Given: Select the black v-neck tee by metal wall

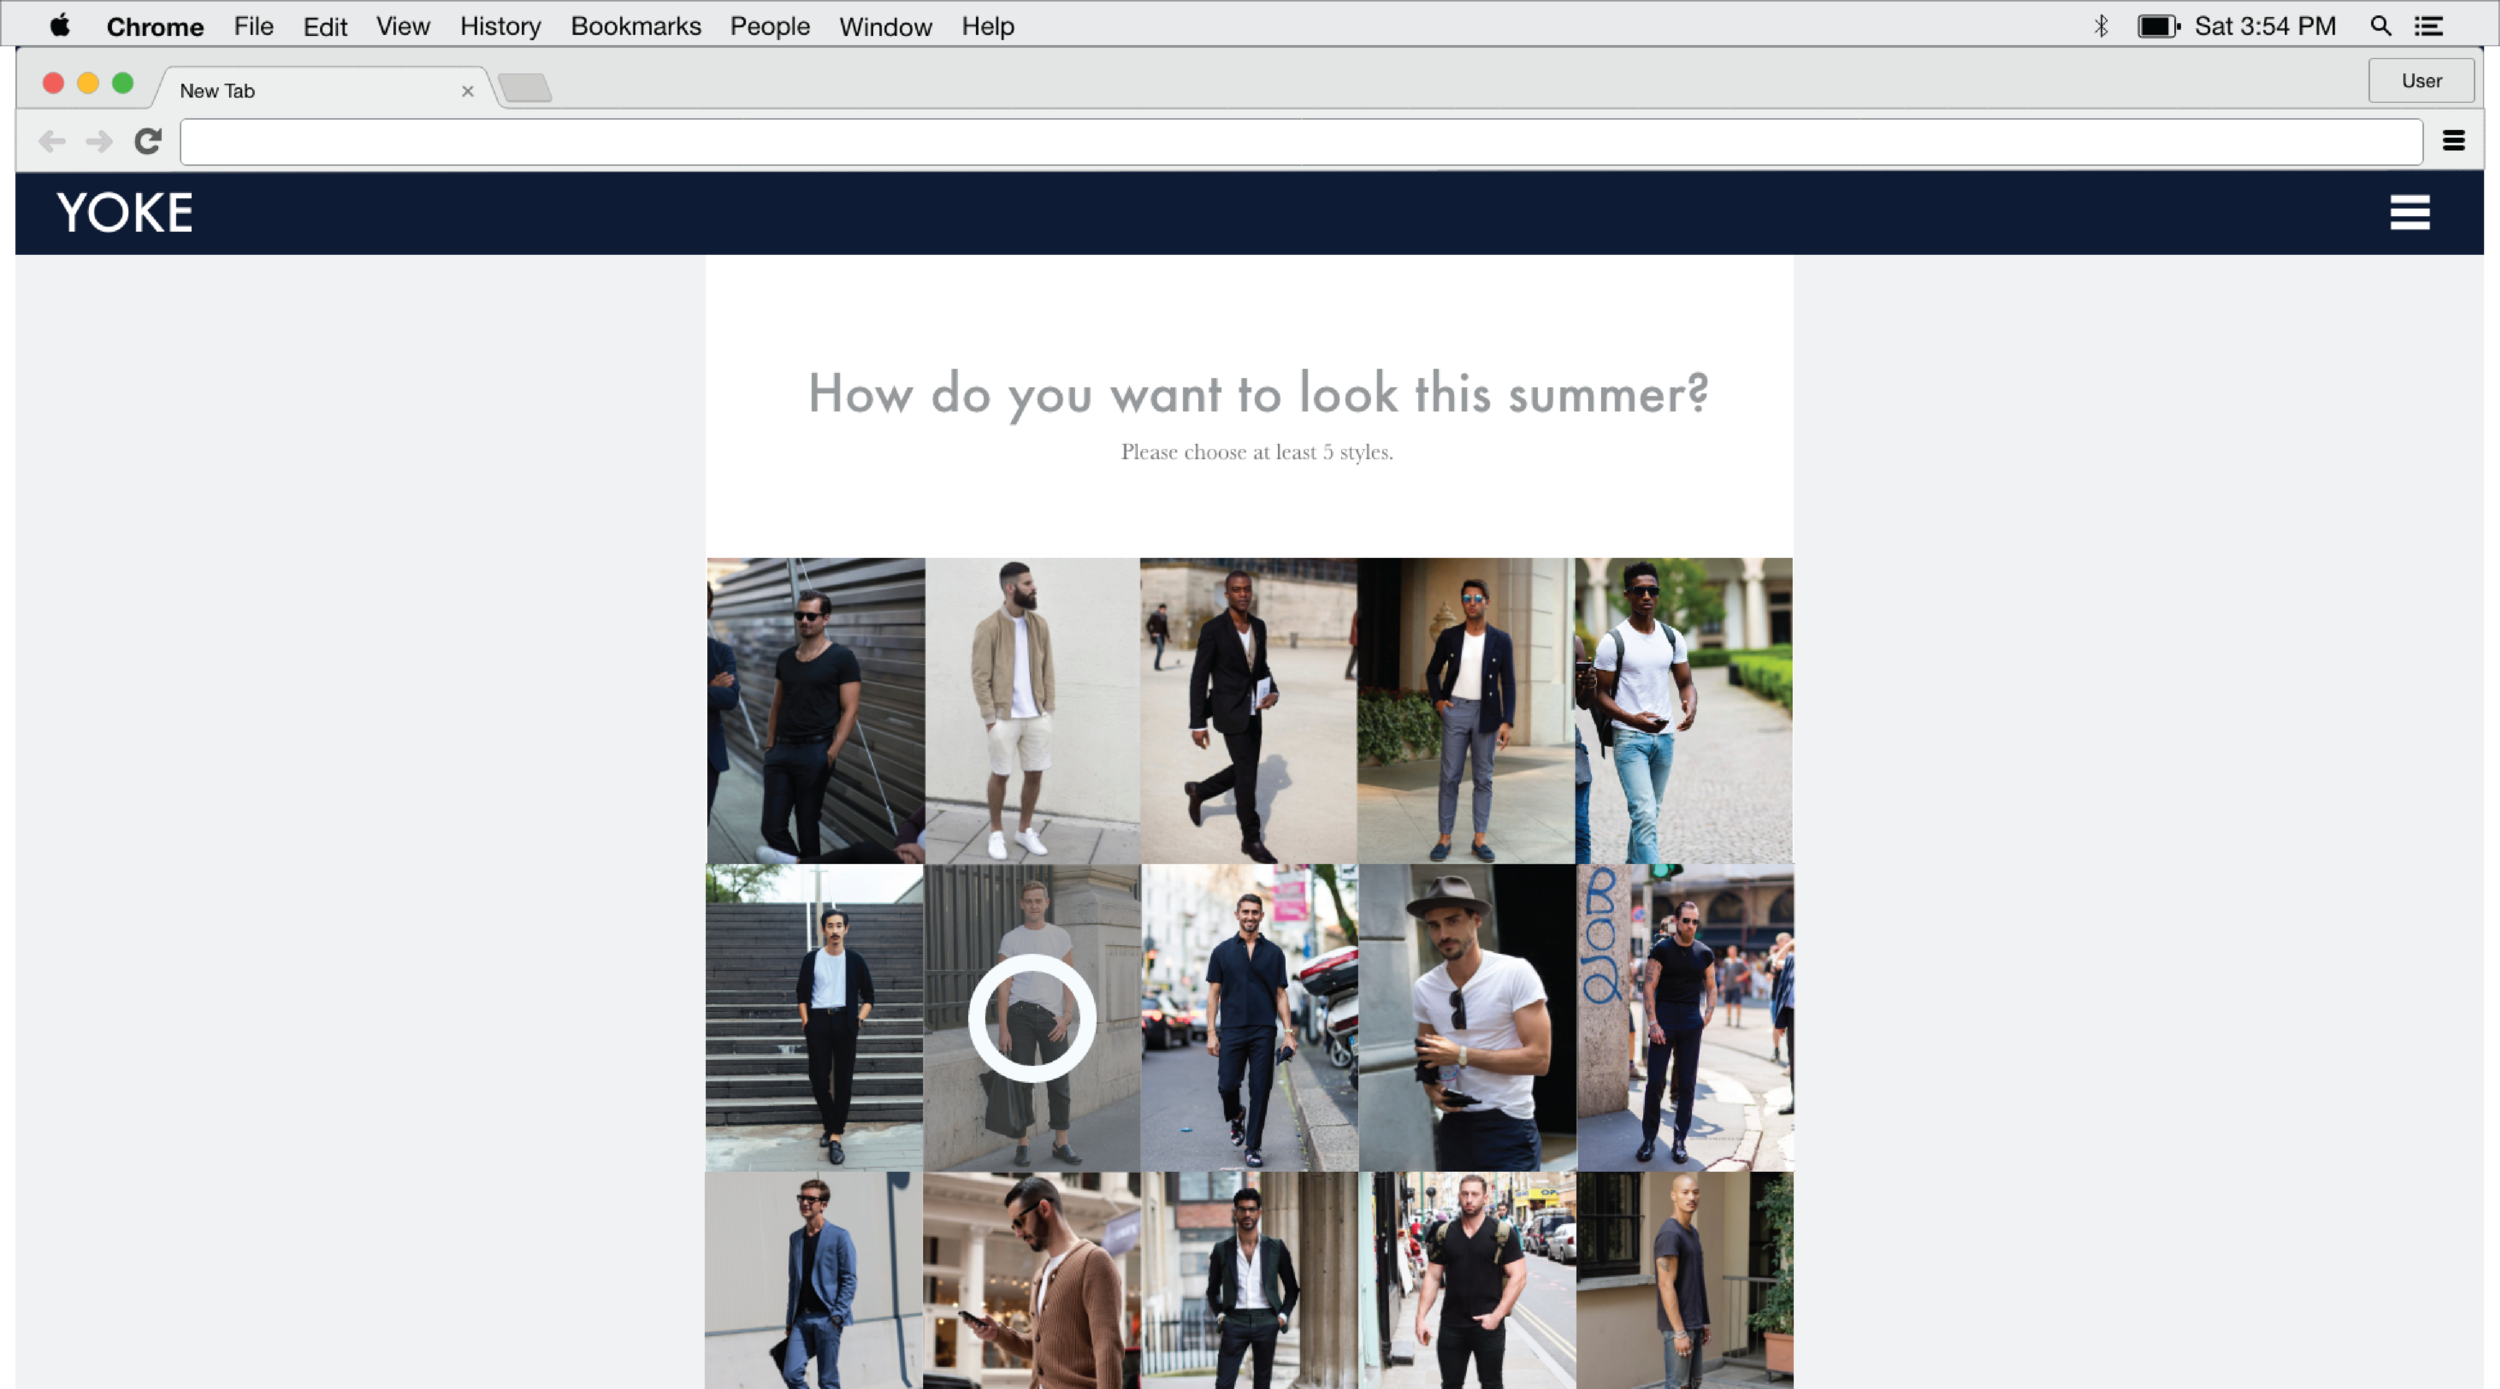Looking at the screenshot, I should point(816,711).
